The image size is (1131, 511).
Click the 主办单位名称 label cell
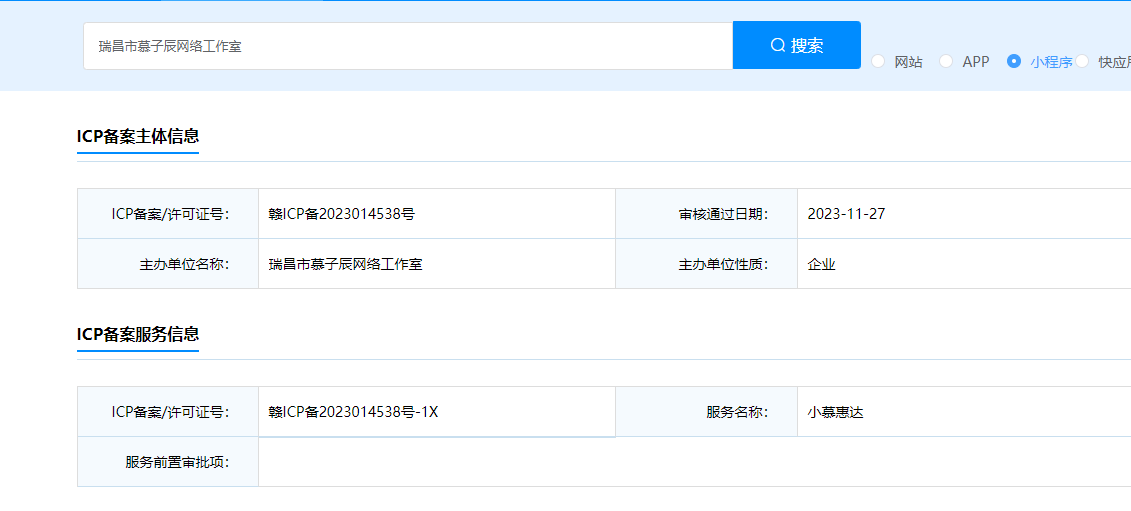168,263
